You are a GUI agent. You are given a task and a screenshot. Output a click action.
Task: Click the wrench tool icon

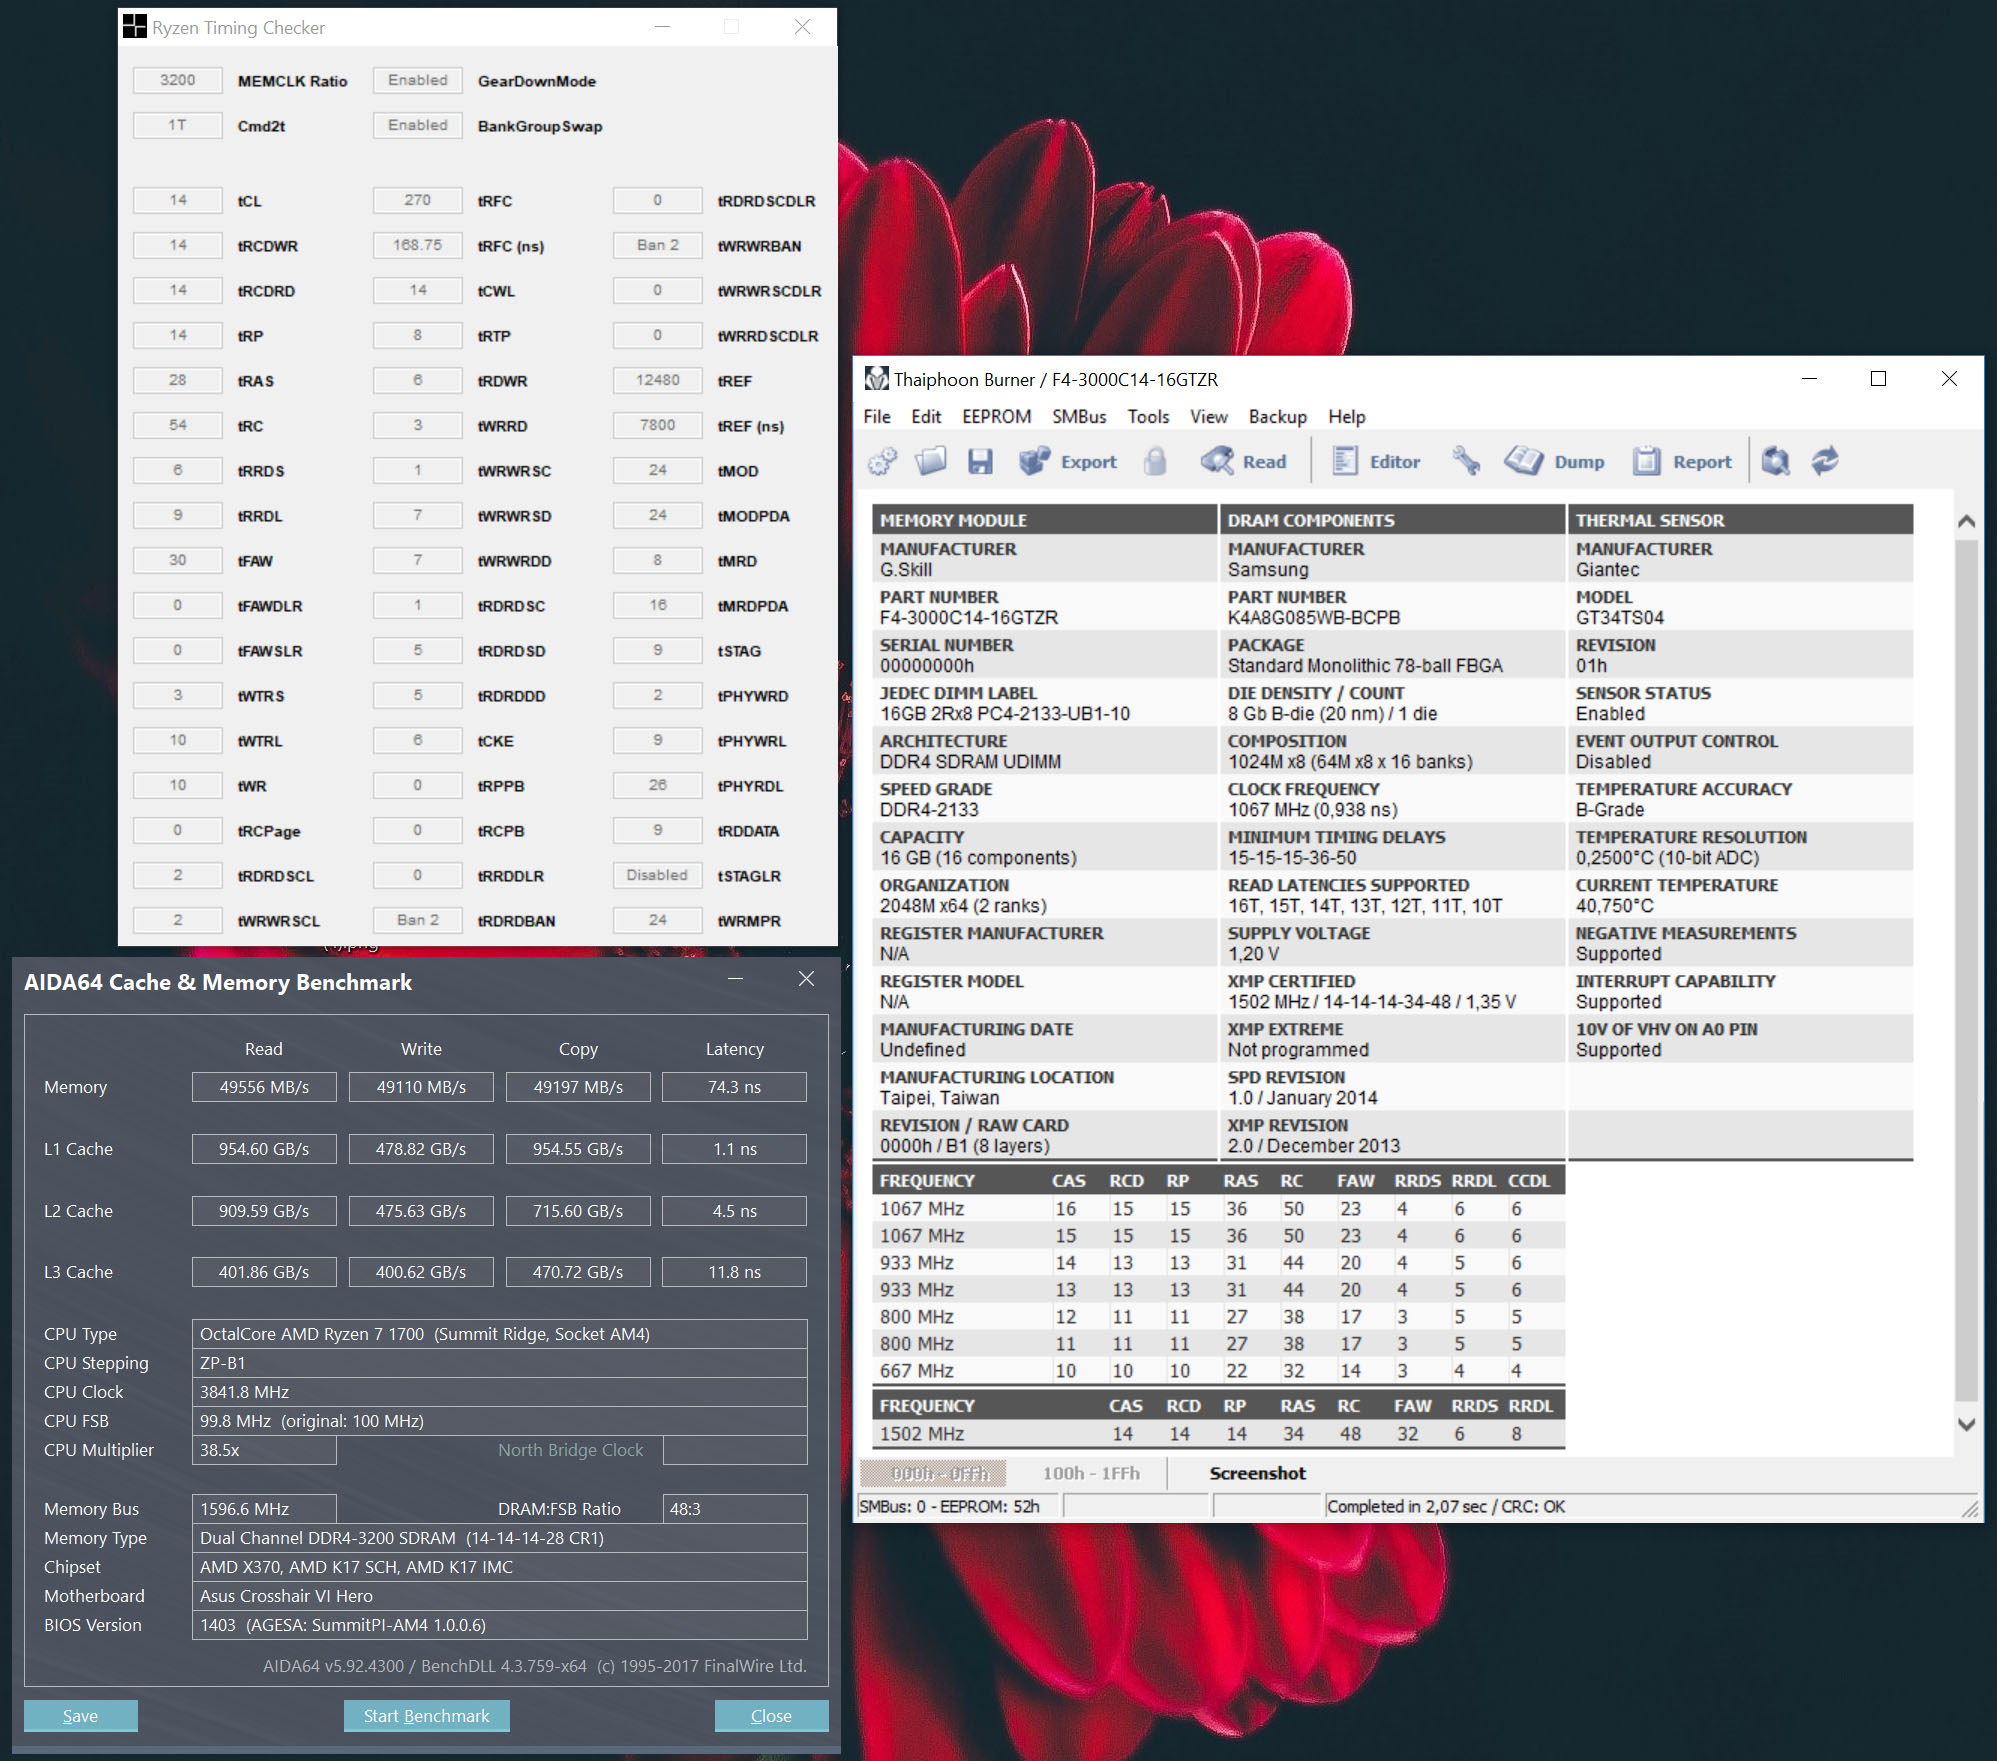click(1466, 461)
